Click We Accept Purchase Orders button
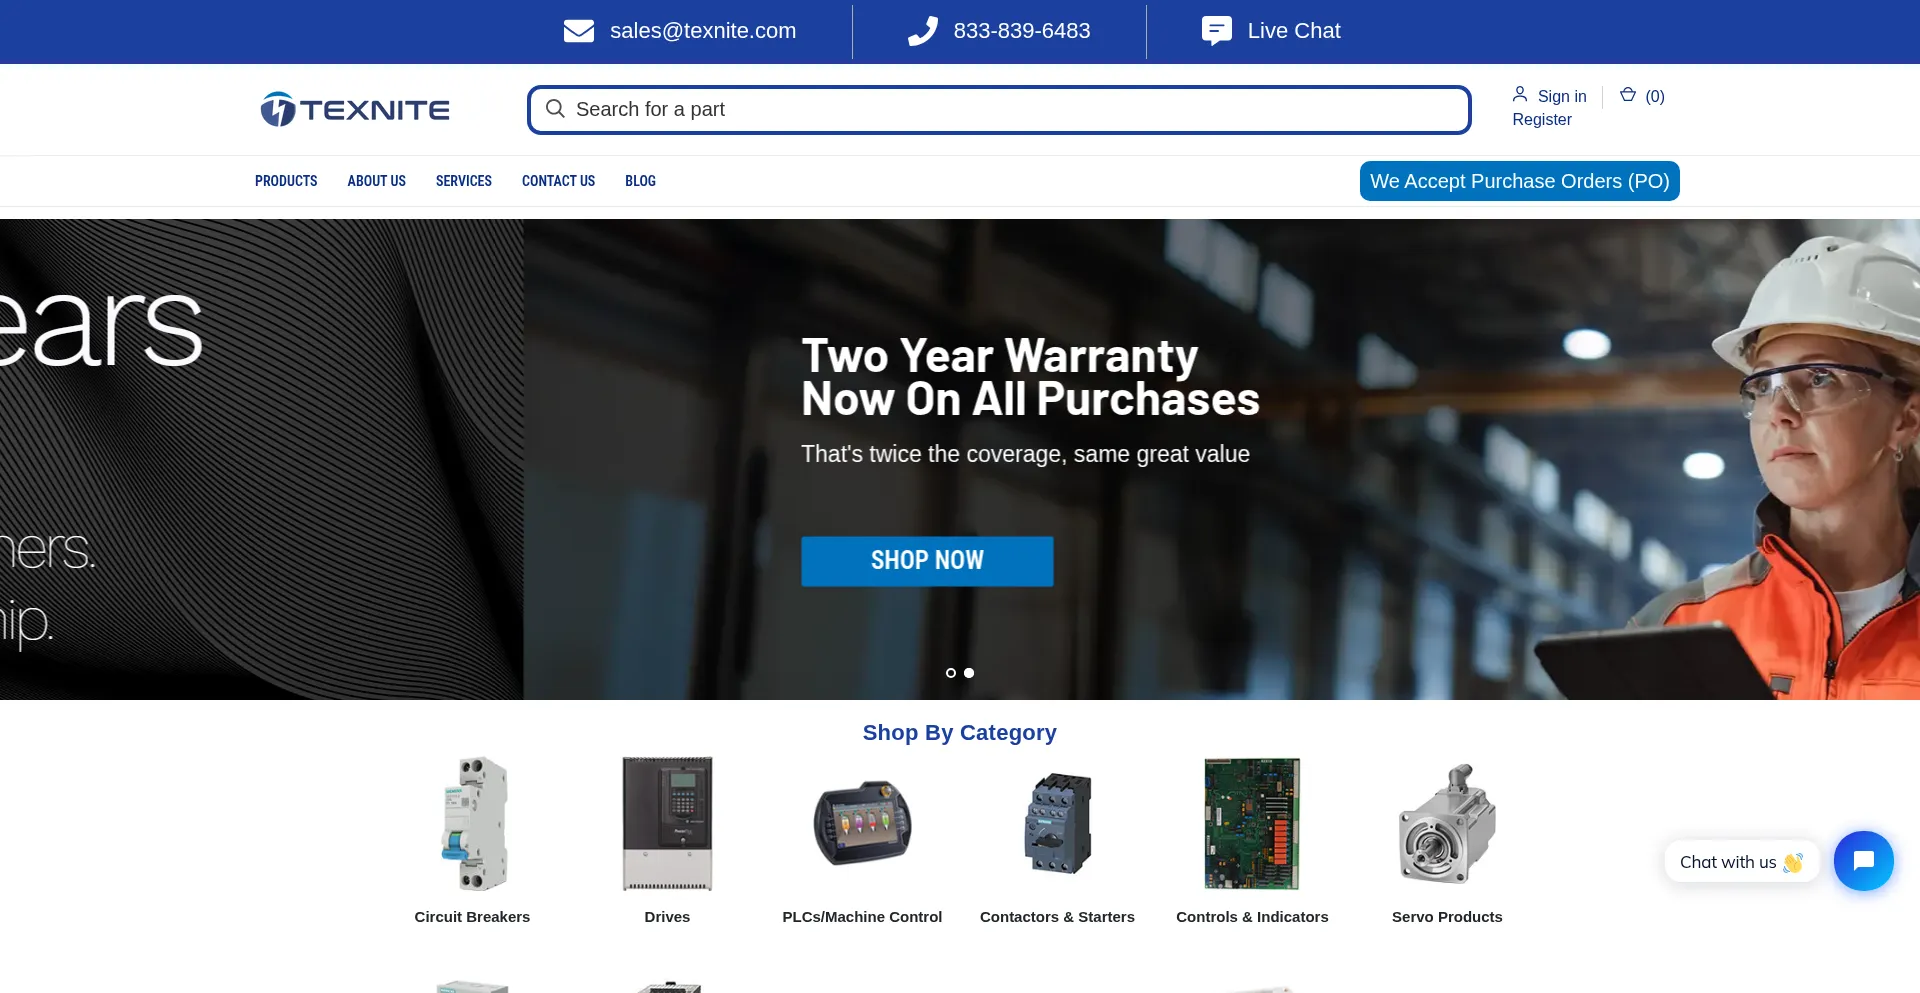The image size is (1920, 993). pyautogui.click(x=1520, y=181)
